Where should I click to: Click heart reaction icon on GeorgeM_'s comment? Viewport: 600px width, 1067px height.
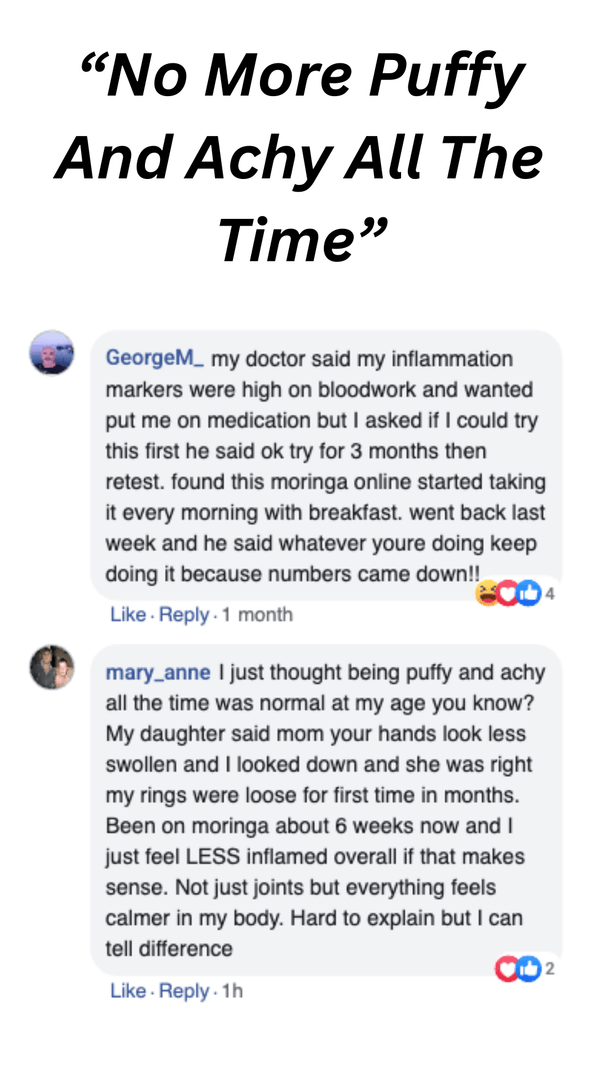(508, 593)
